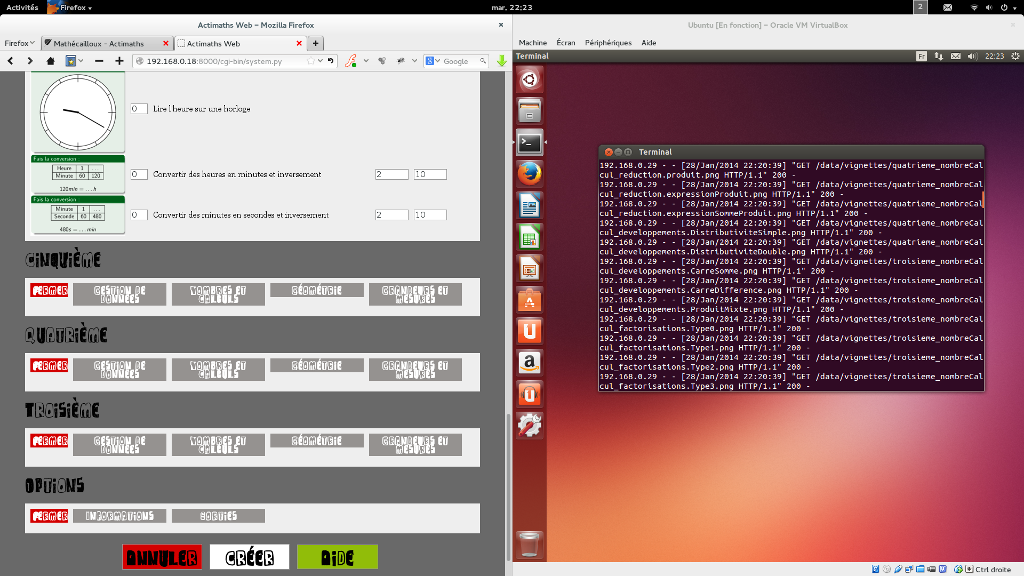Click red FERMER under Cinquième
Screen dimensions: 1024x576
click(49, 290)
